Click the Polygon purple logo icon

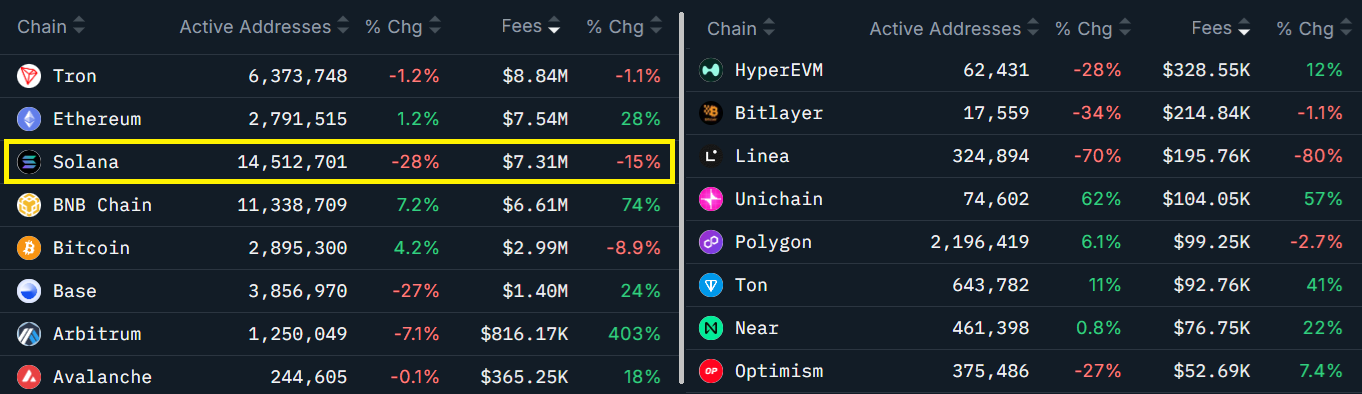[x=710, y=242]
